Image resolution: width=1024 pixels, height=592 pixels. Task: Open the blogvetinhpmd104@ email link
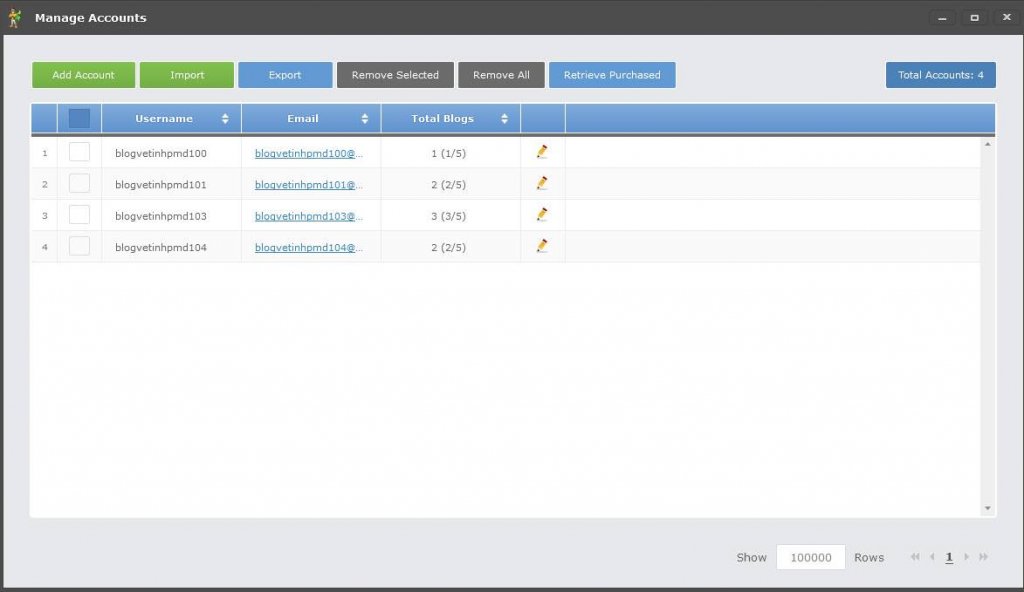click(308, 248)
